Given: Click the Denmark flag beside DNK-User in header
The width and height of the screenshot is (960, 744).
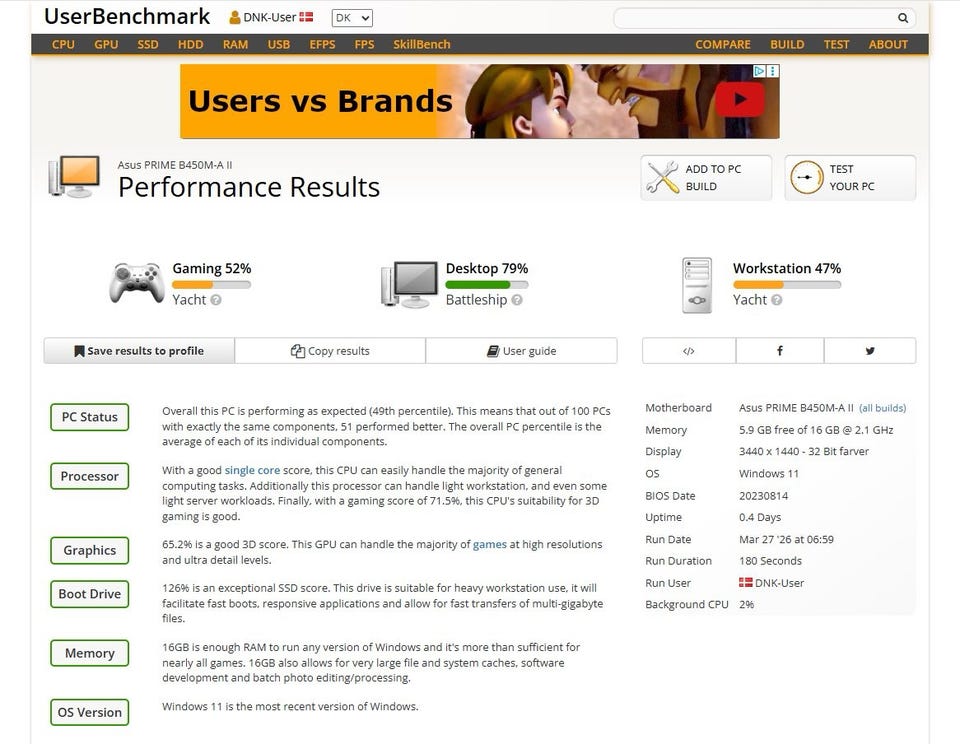Looking at the screenshot, I should [x=306, y=17].
